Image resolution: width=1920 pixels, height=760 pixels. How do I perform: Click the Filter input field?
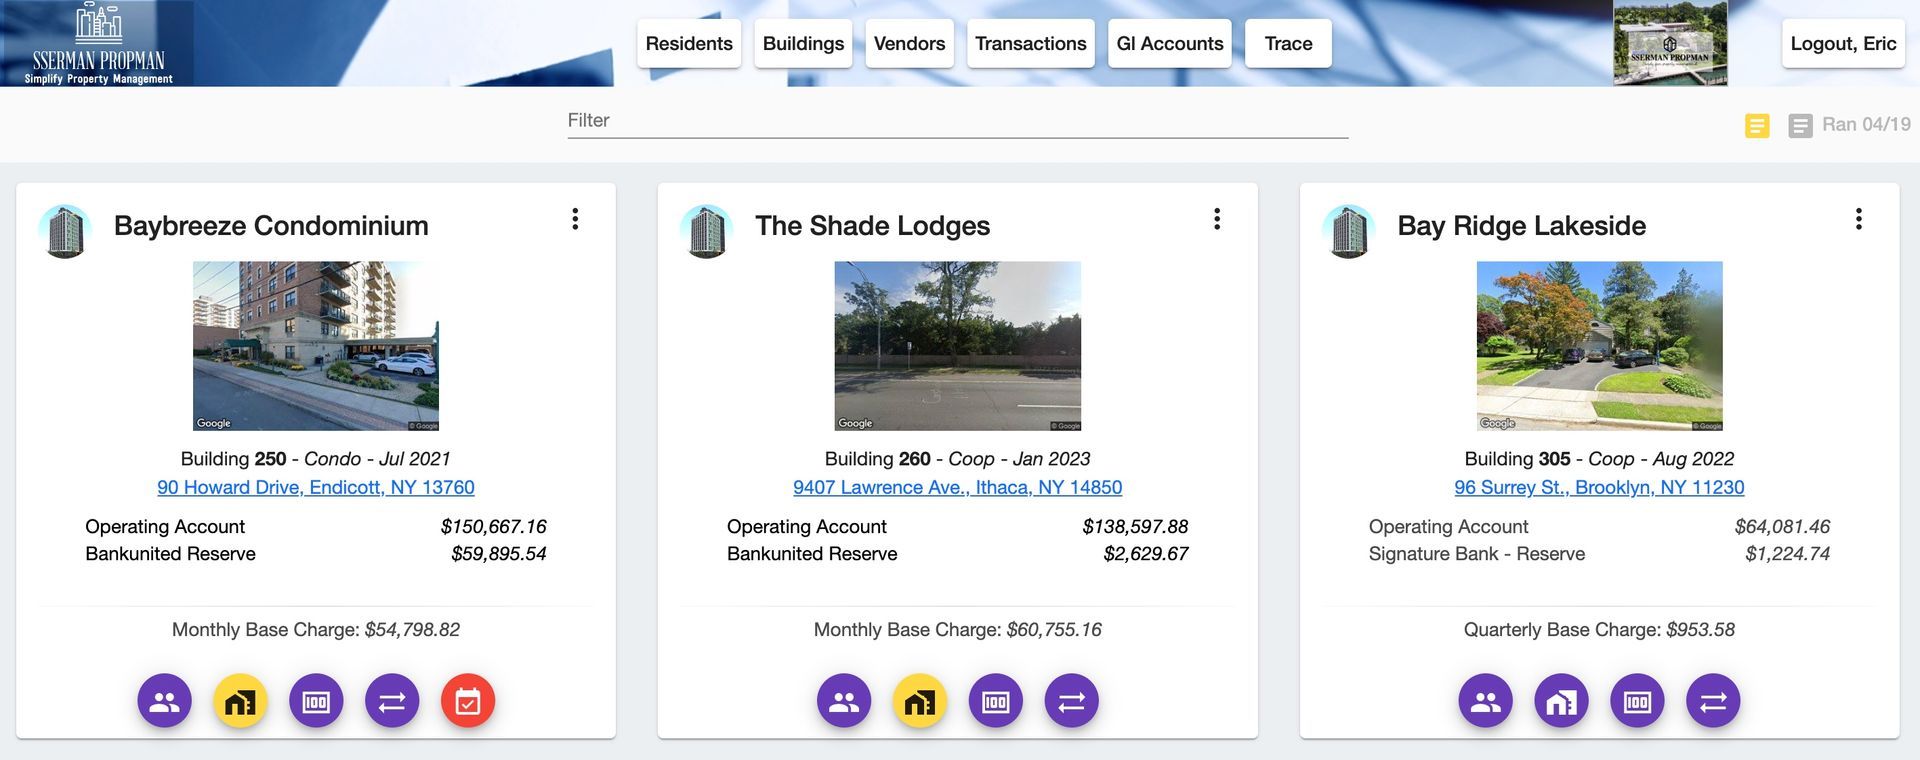(957, 121)
